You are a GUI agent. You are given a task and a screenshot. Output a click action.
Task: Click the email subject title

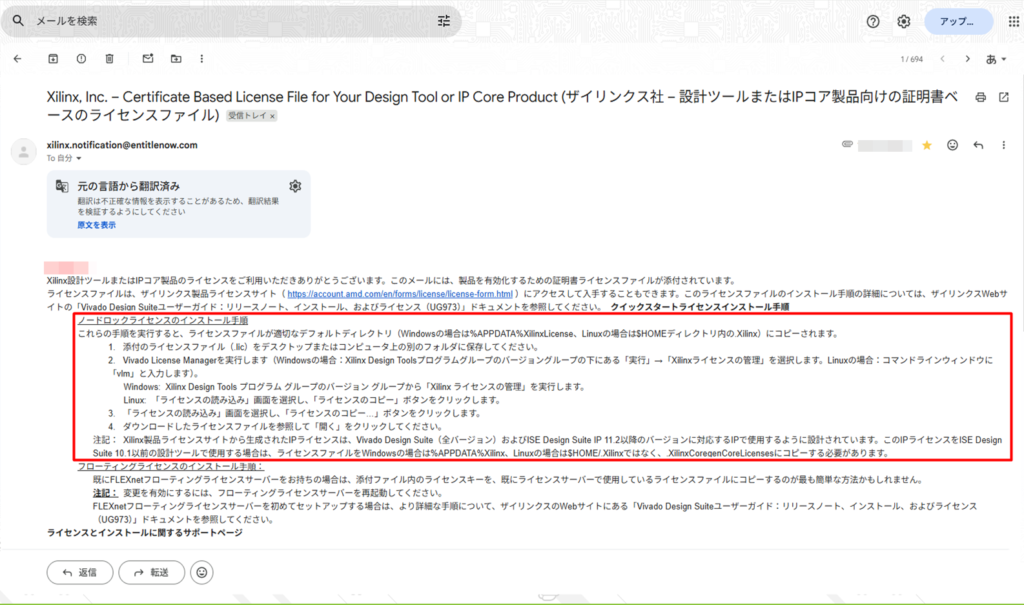pyautogui.click(x=502, y=106)
